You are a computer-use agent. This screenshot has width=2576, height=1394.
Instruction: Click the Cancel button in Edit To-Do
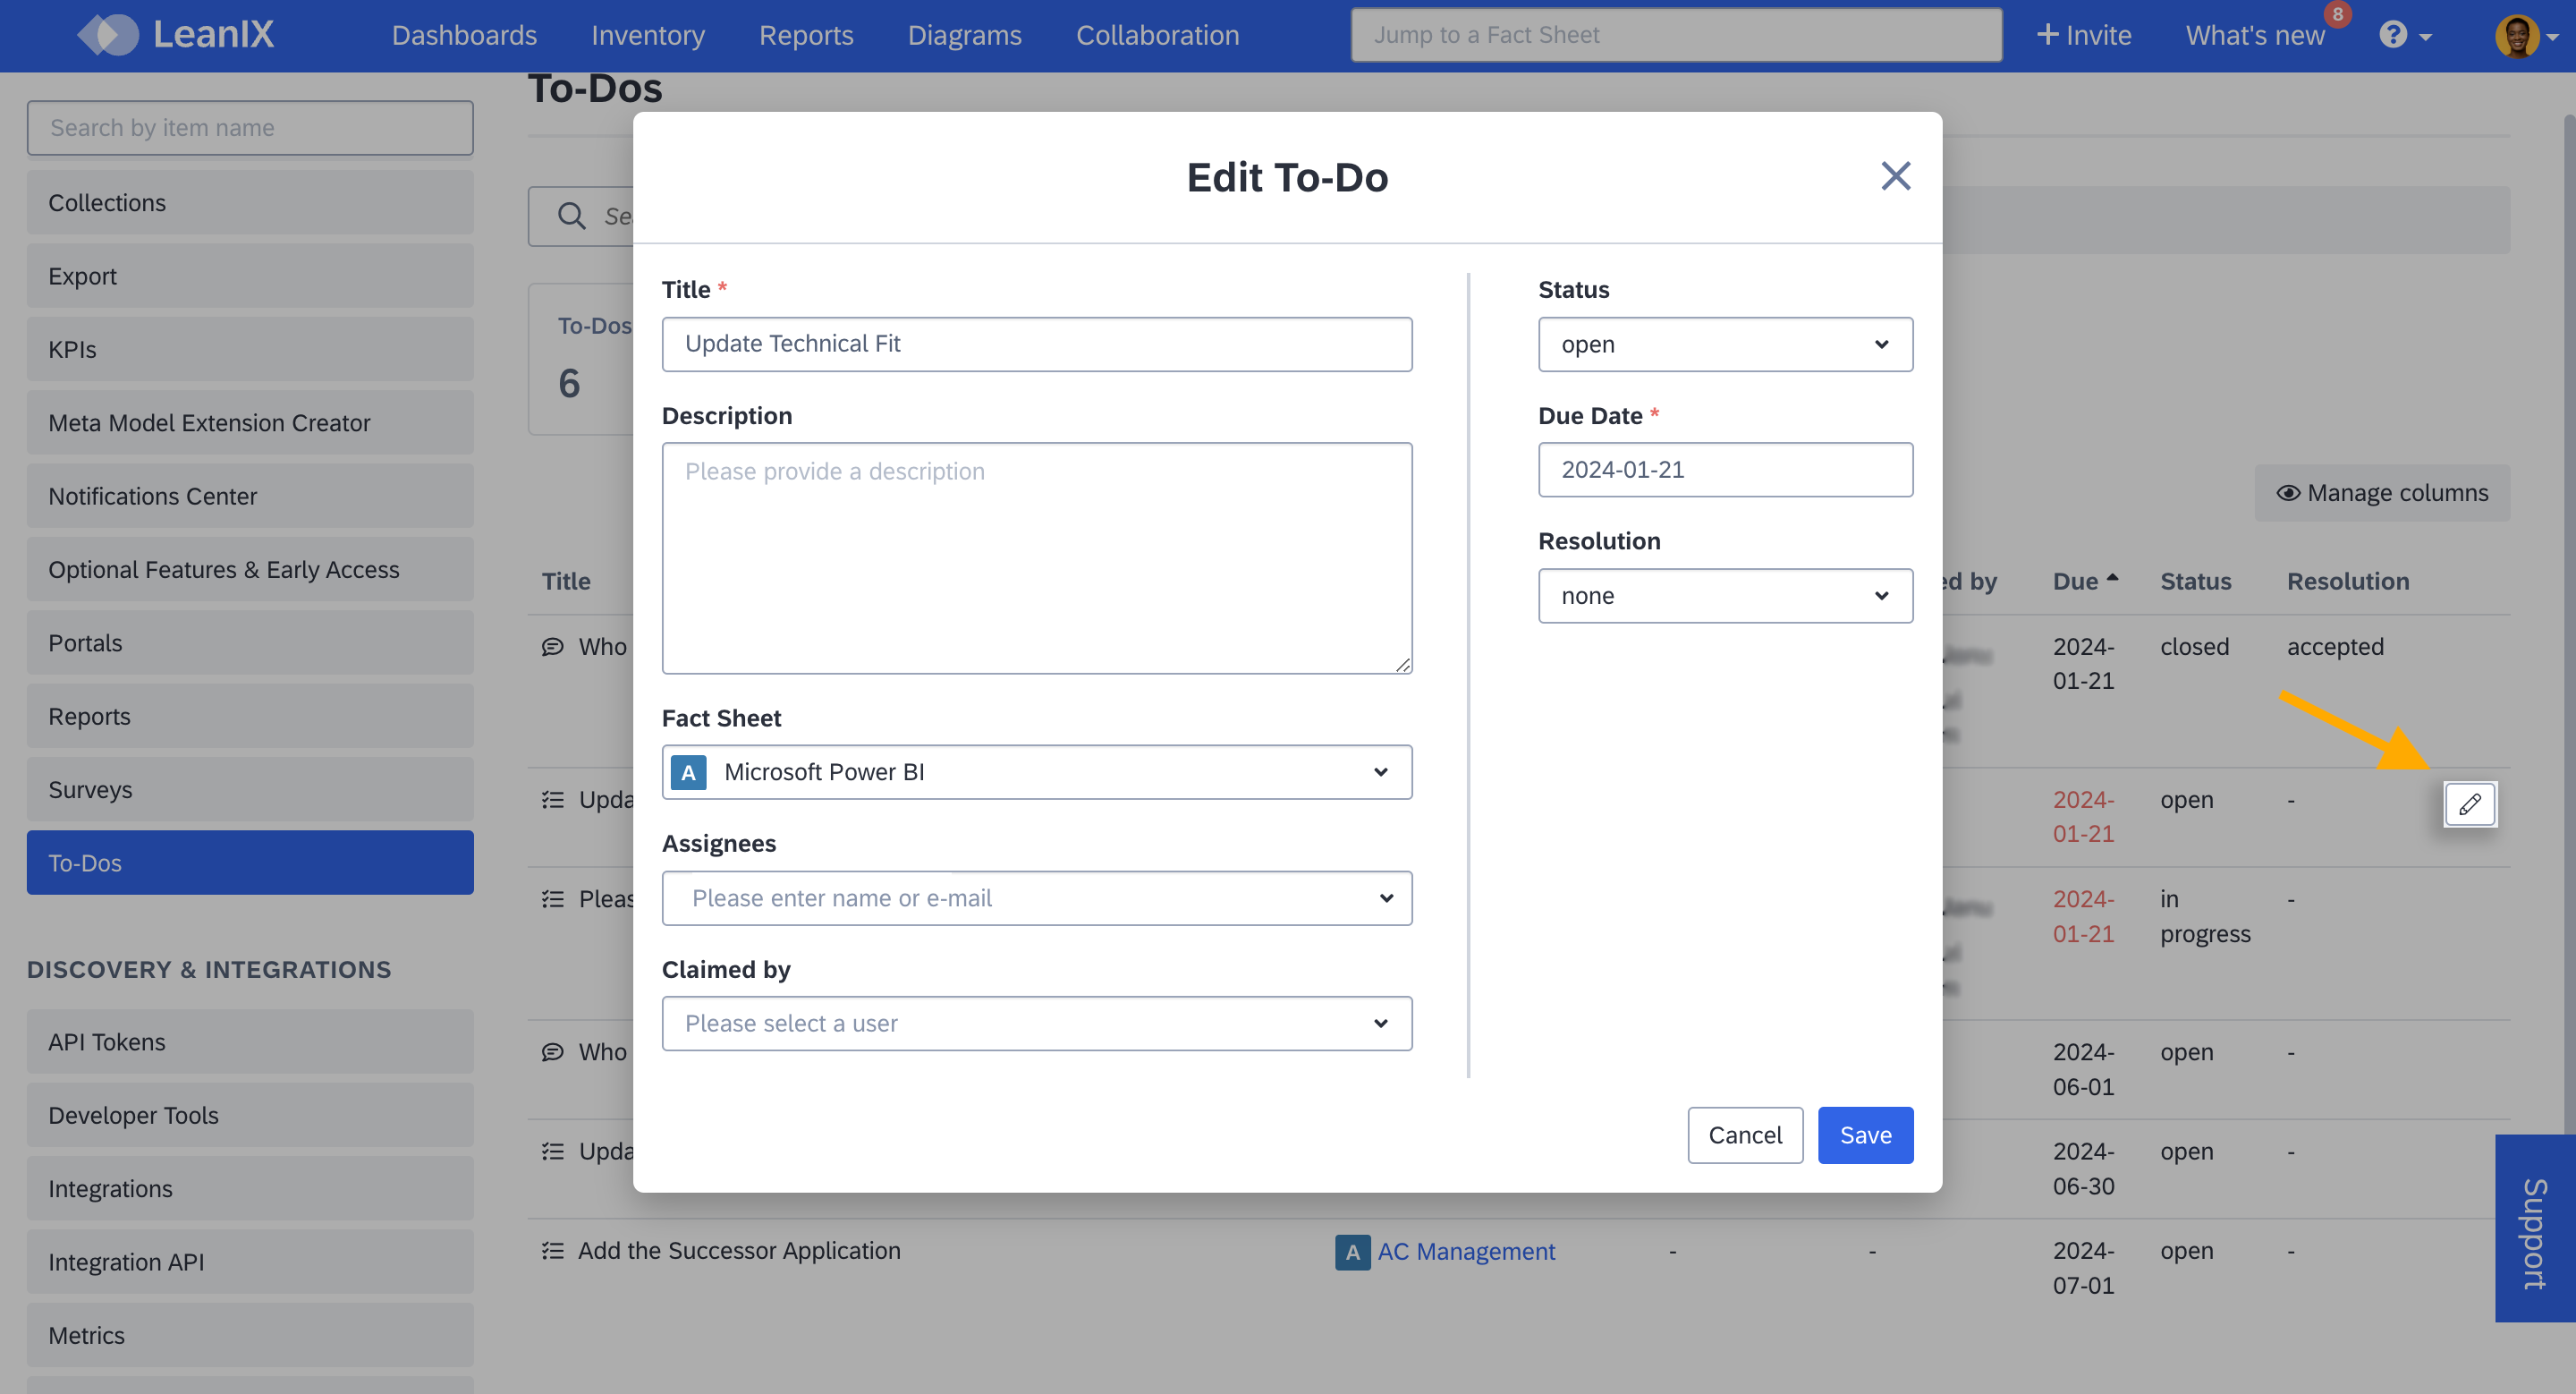click(1743, 1135)
